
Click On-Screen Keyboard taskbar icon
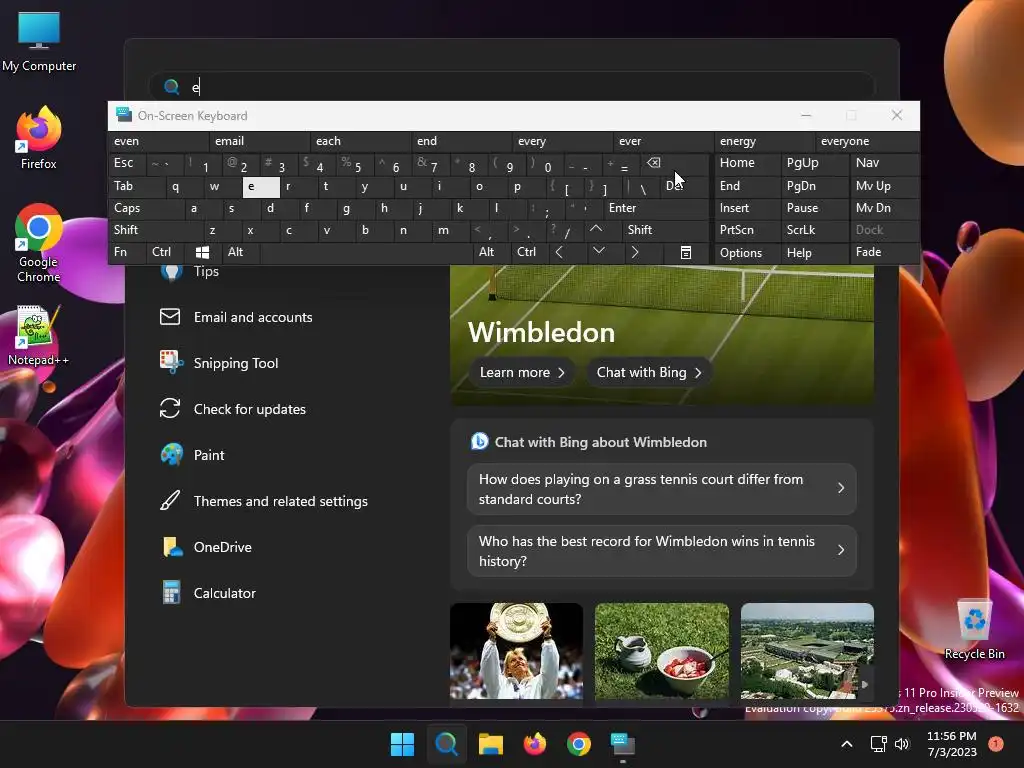[622, 744]
